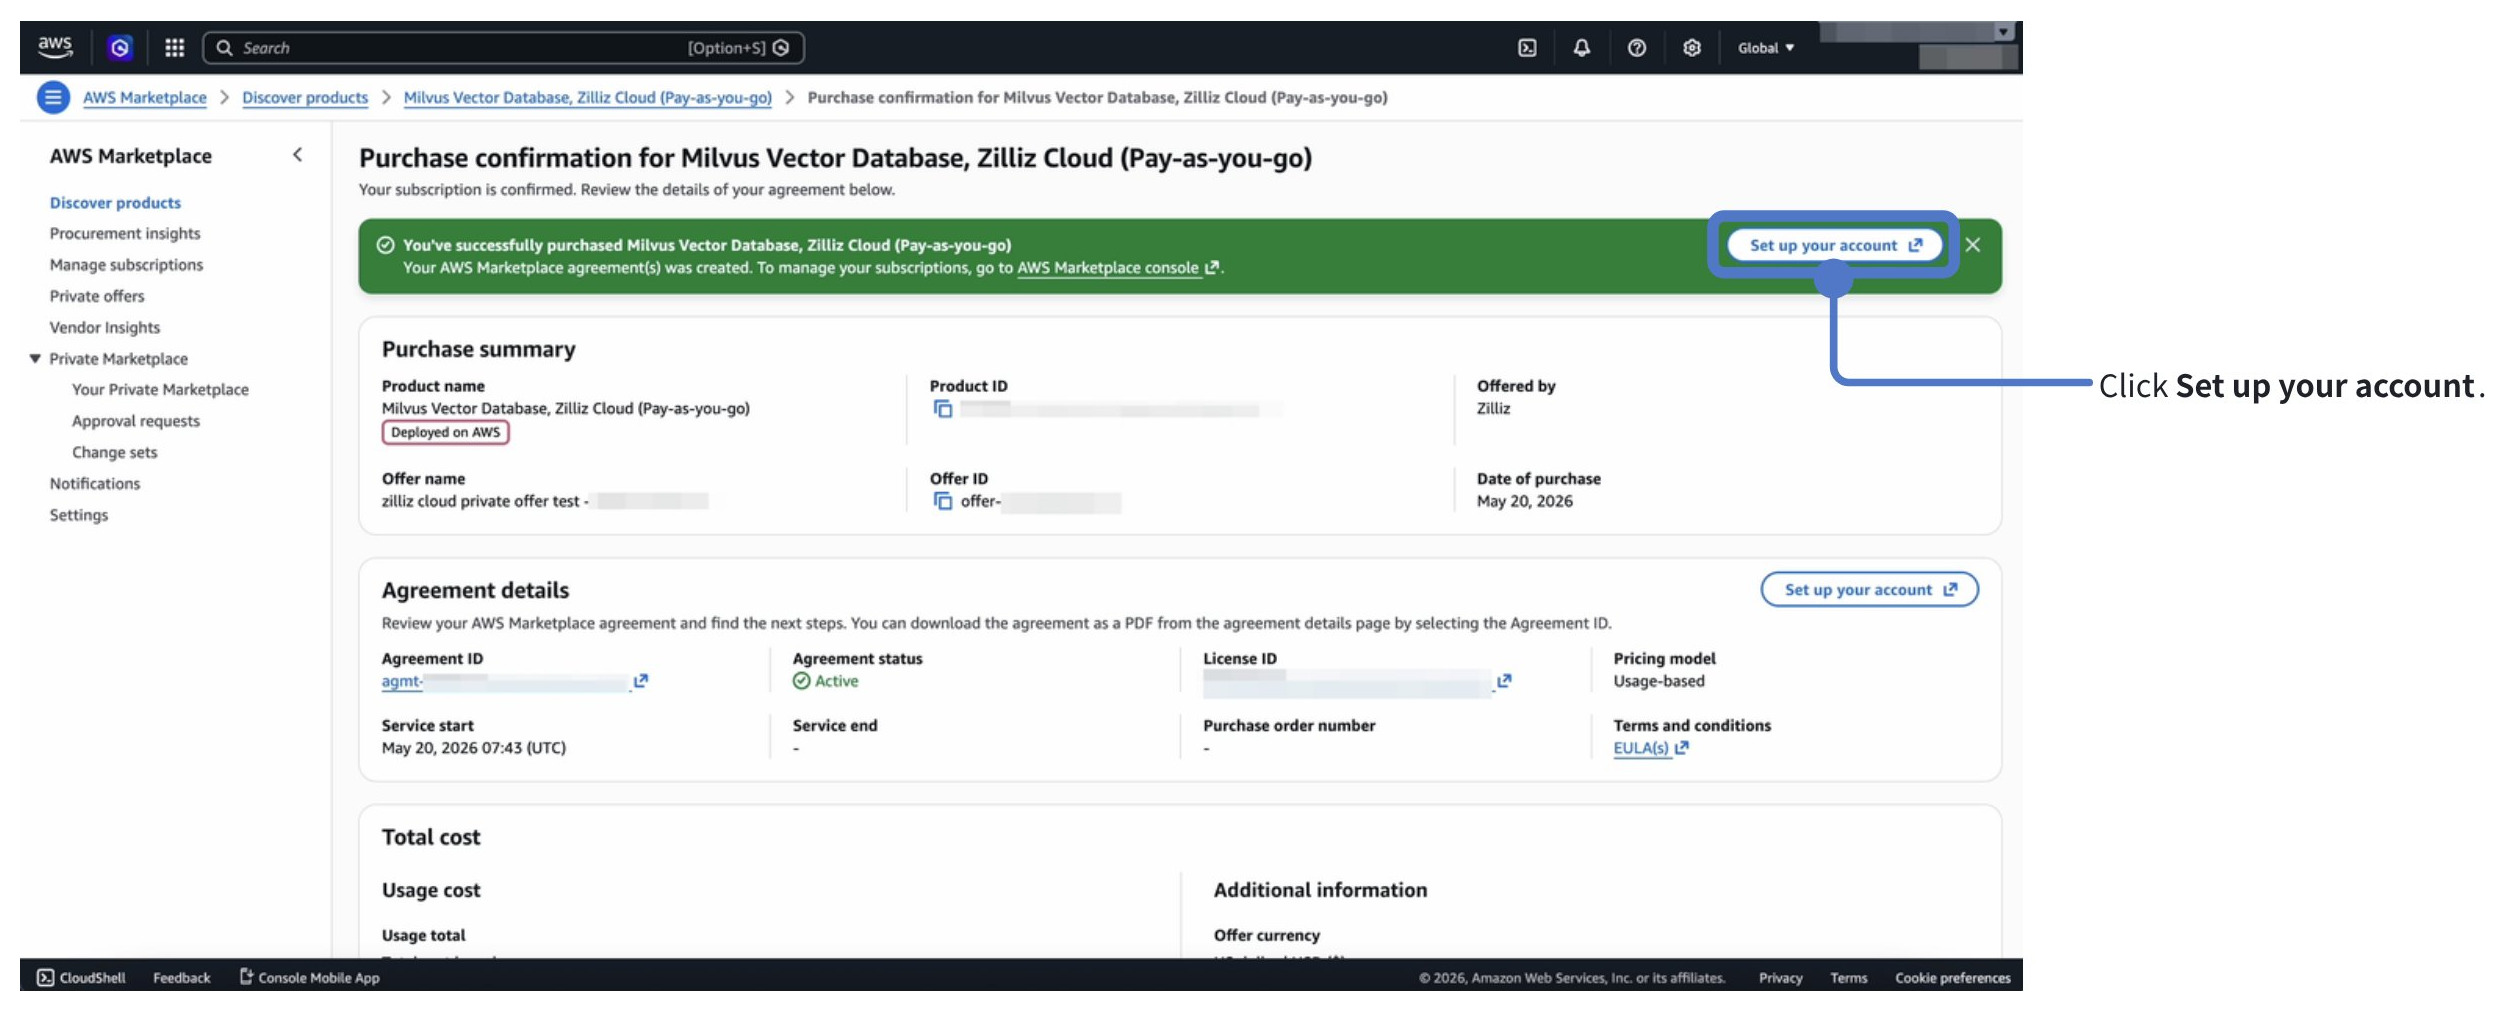Screen dimensions: 2505x1011
Task: Open Notifications in the sidebar
Action: [x=95, y=483]
